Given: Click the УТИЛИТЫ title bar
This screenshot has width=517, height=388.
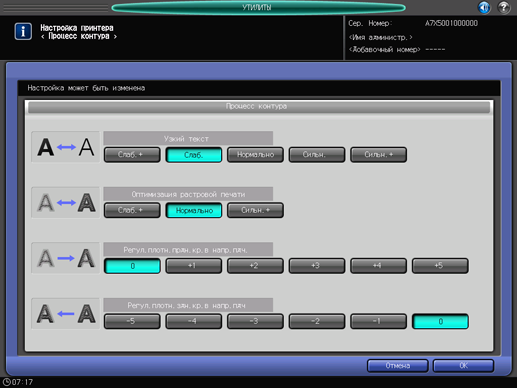Looking at the screenshot, I should tap(258, 7).
